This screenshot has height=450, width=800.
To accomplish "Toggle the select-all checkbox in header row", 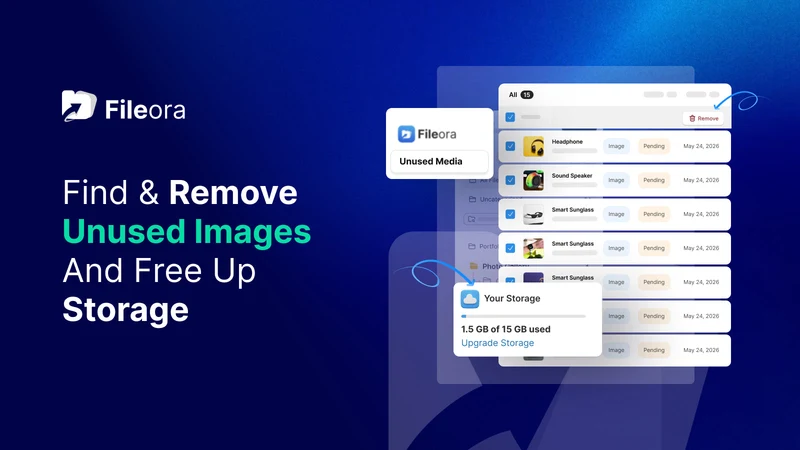I will [510, 117].
